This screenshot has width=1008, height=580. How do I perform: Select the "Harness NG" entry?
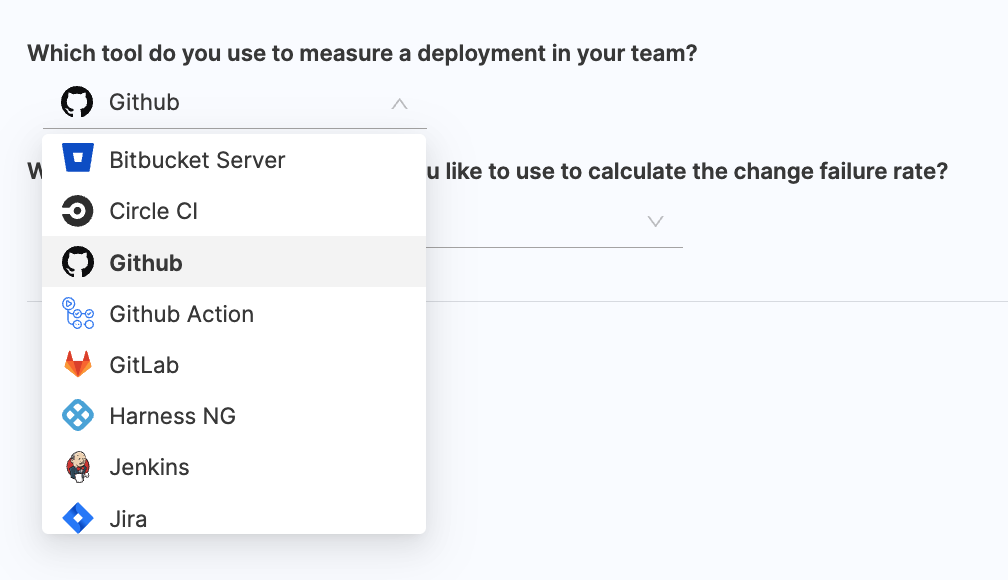[172, 416]
